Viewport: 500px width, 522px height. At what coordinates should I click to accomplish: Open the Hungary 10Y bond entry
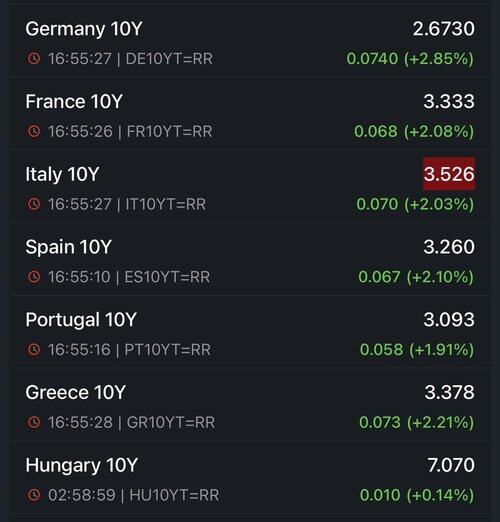click(250, 477)
